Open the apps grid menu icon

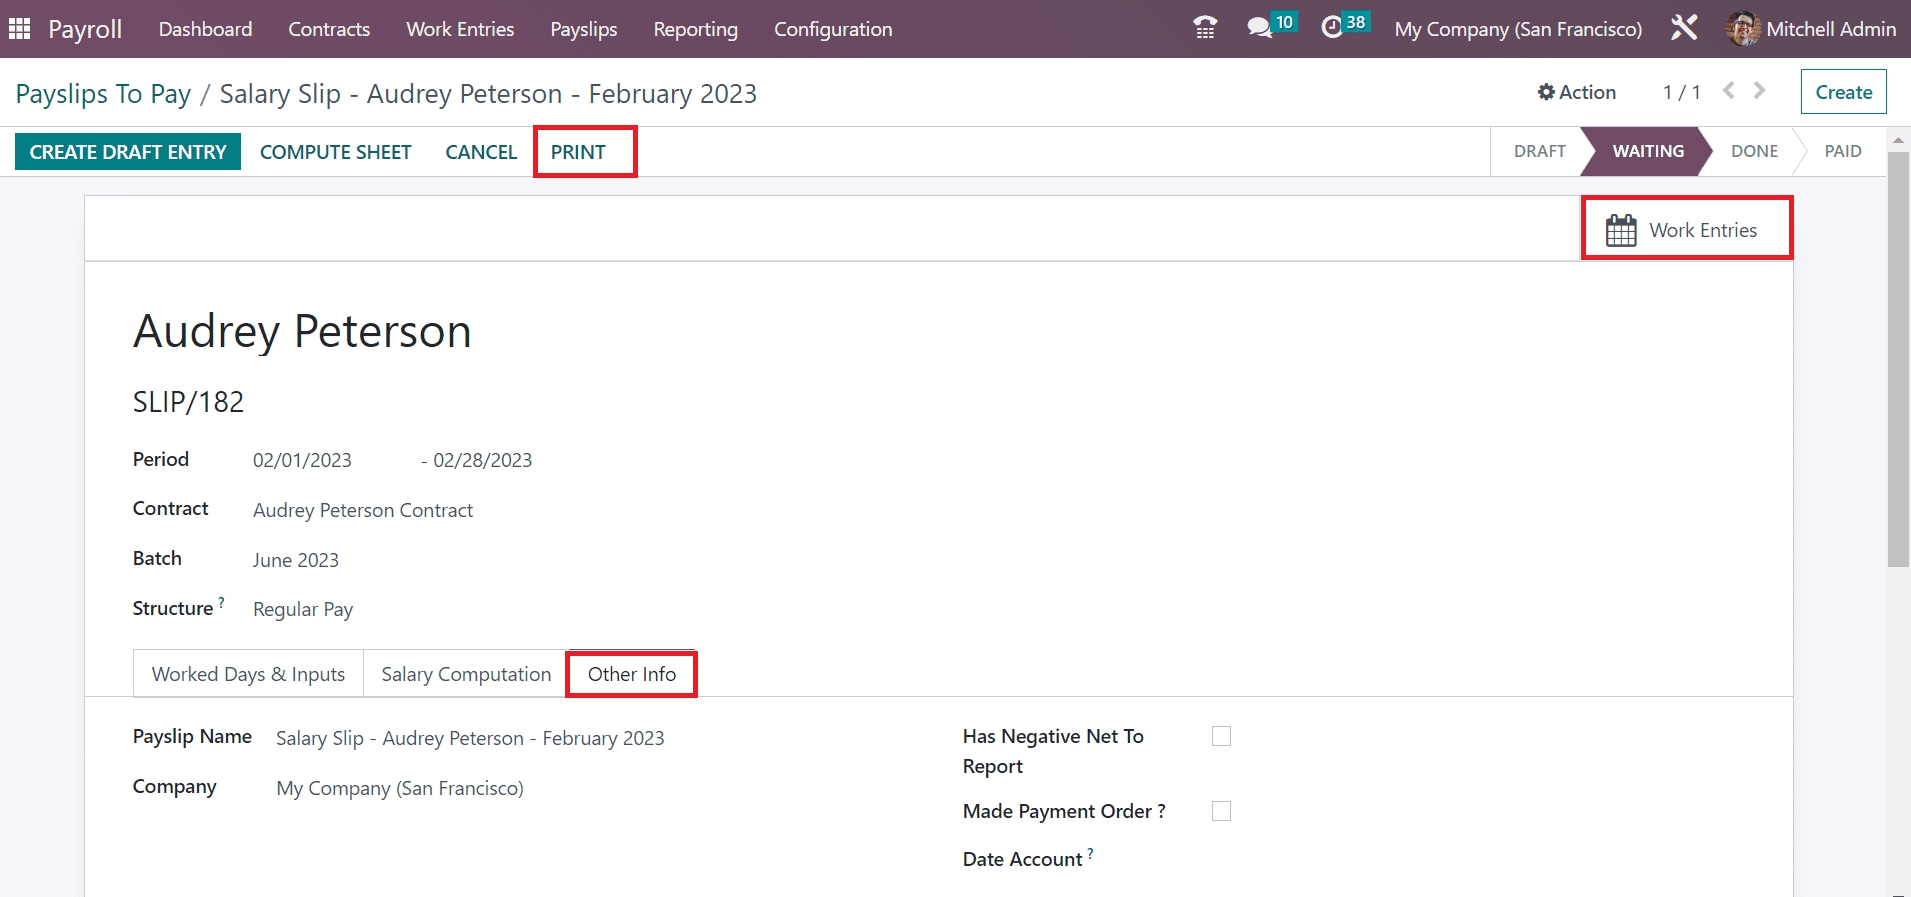coord(19,29)
